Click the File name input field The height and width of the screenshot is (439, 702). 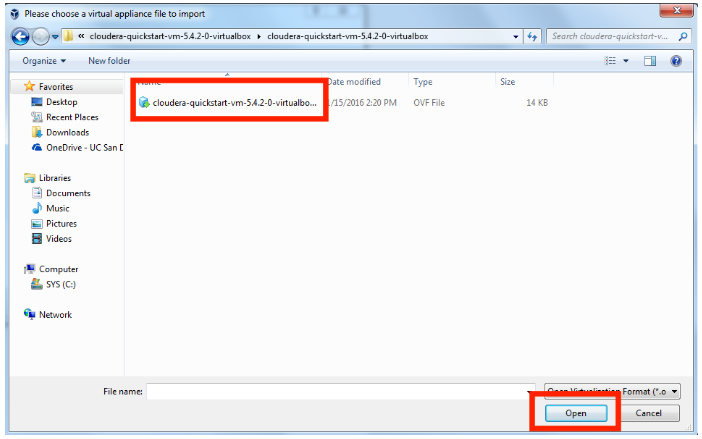coord(340,392)
